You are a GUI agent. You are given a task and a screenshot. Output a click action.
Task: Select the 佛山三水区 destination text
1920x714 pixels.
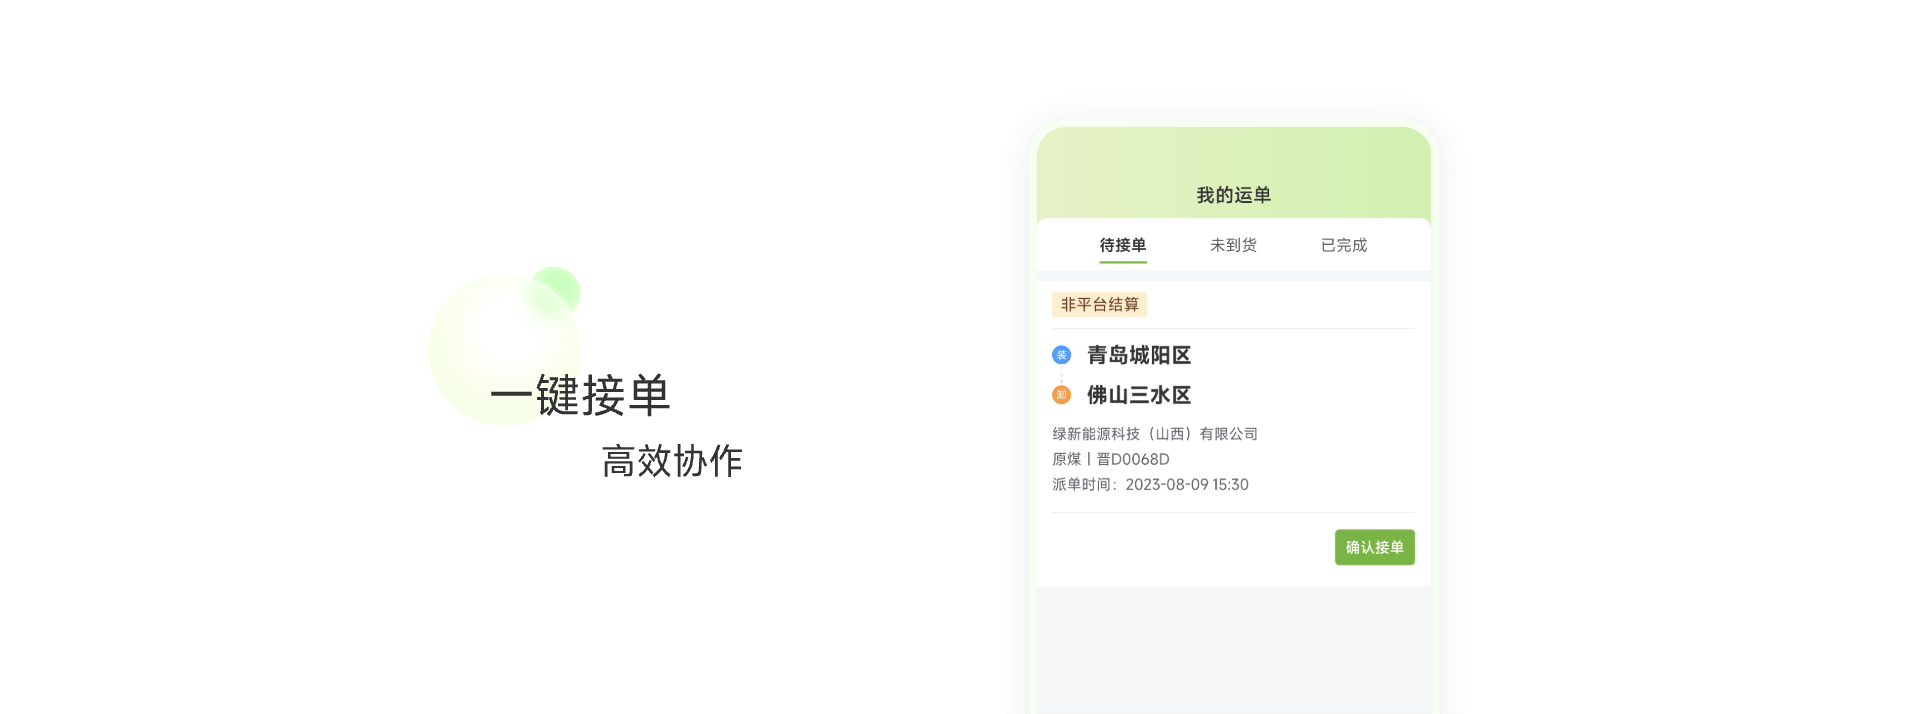click(x=1139, y=395)
